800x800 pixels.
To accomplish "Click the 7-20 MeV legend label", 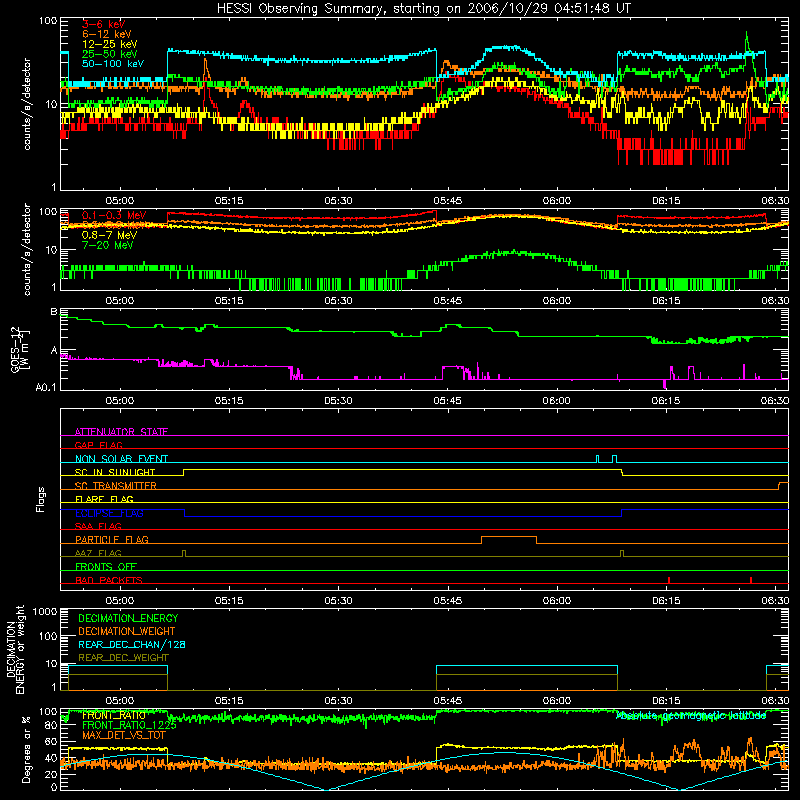I will pos(107,245).
